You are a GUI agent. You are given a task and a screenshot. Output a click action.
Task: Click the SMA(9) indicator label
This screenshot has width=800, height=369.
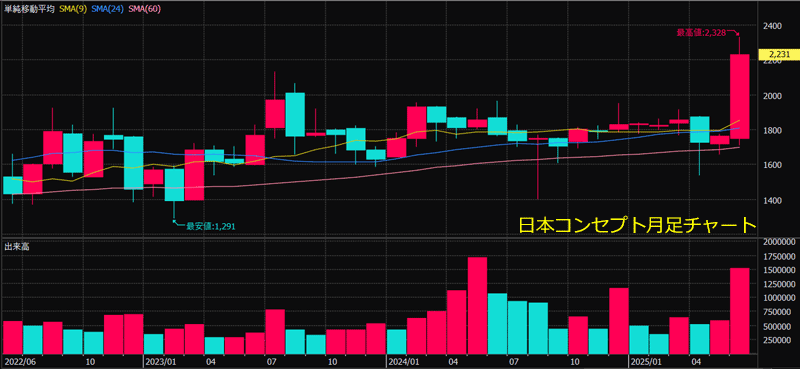72,8
